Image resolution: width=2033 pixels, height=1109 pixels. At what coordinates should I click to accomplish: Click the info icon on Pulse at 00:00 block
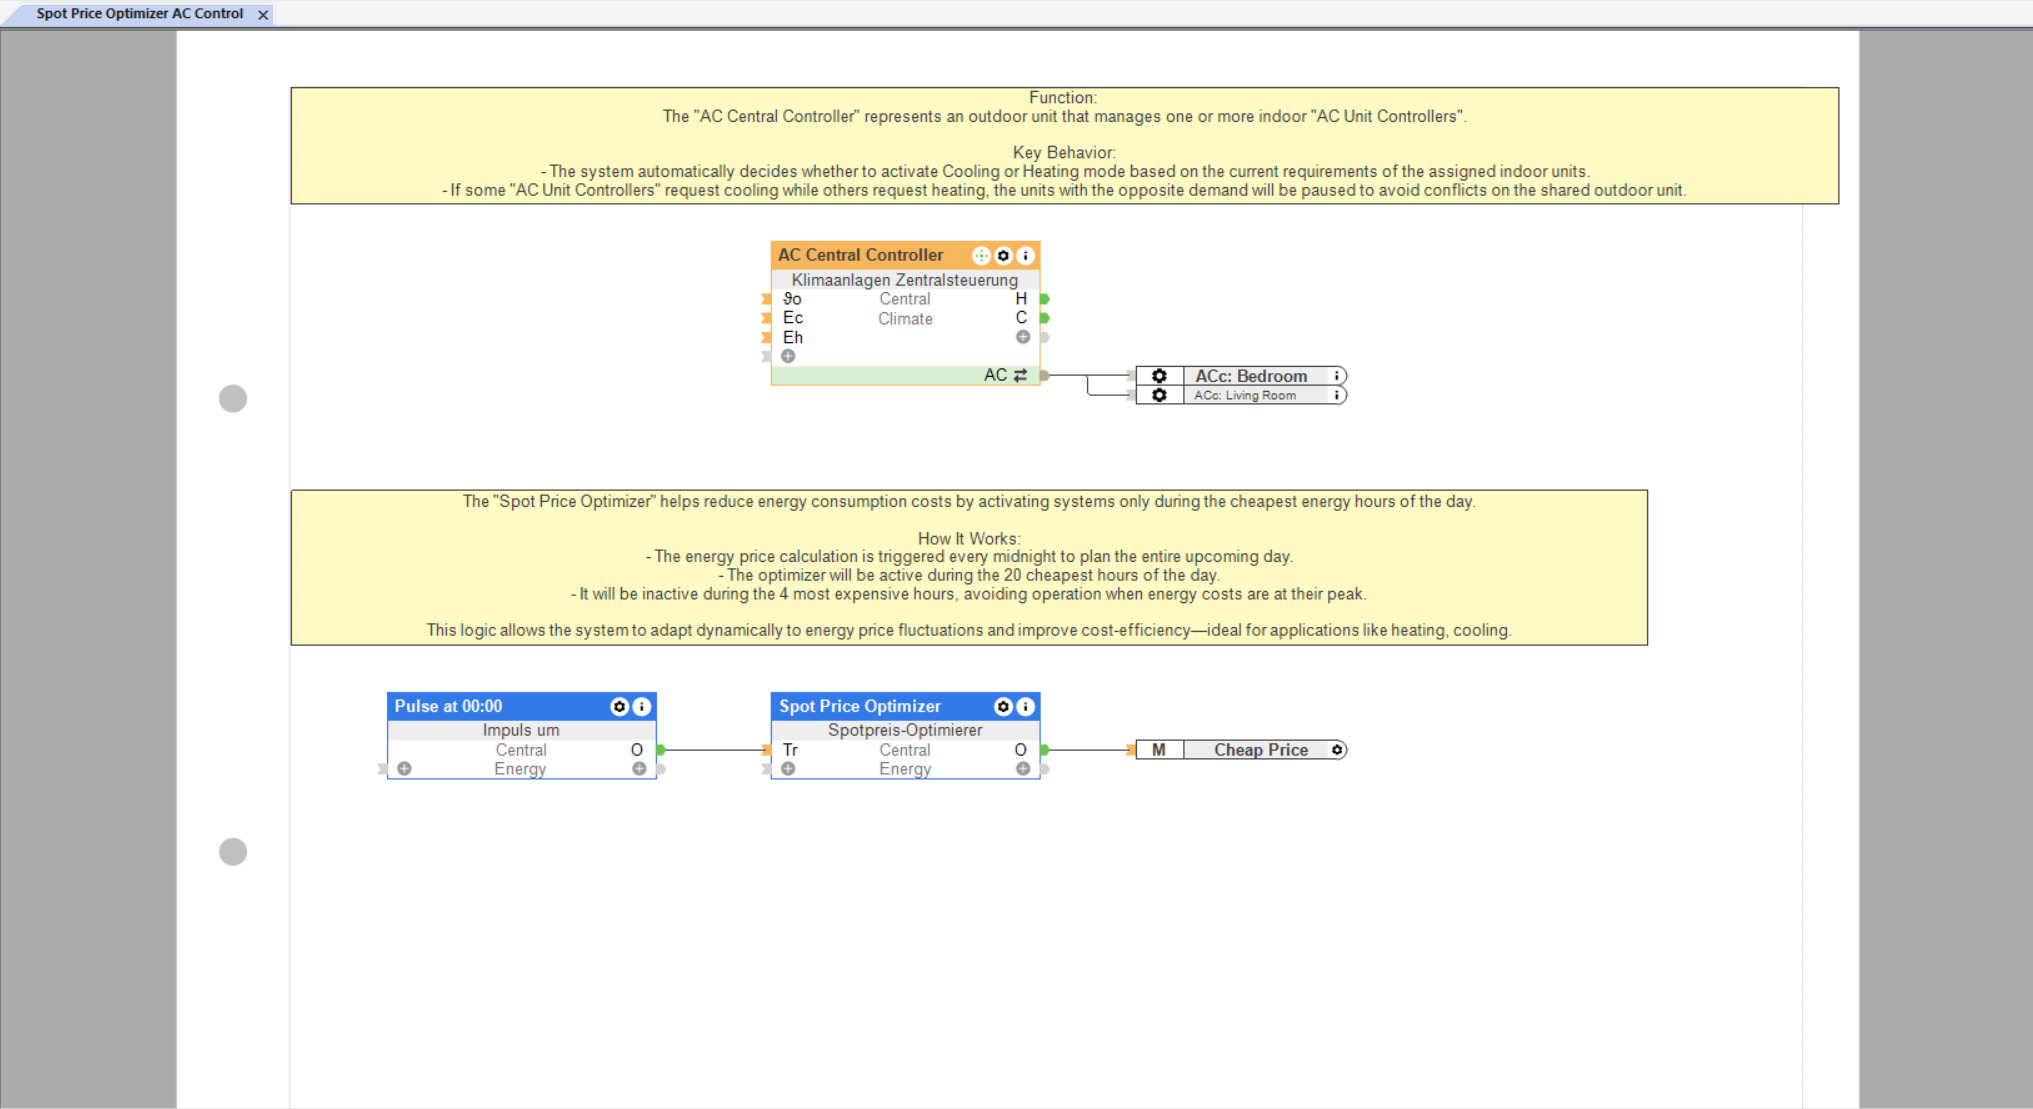(642, 707)
